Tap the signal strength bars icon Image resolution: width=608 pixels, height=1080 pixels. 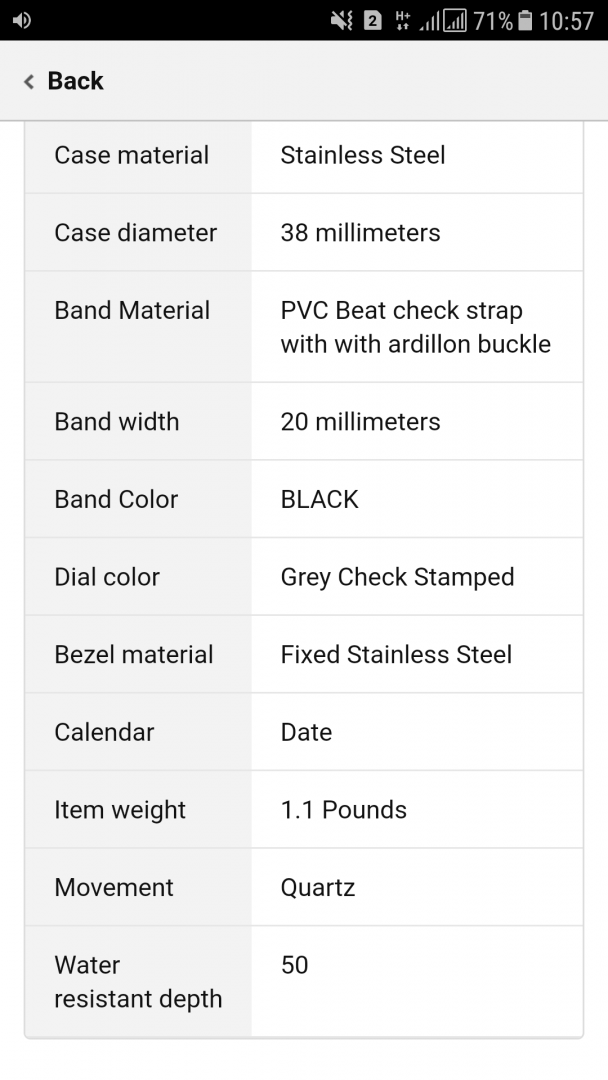tap(443, 20)
